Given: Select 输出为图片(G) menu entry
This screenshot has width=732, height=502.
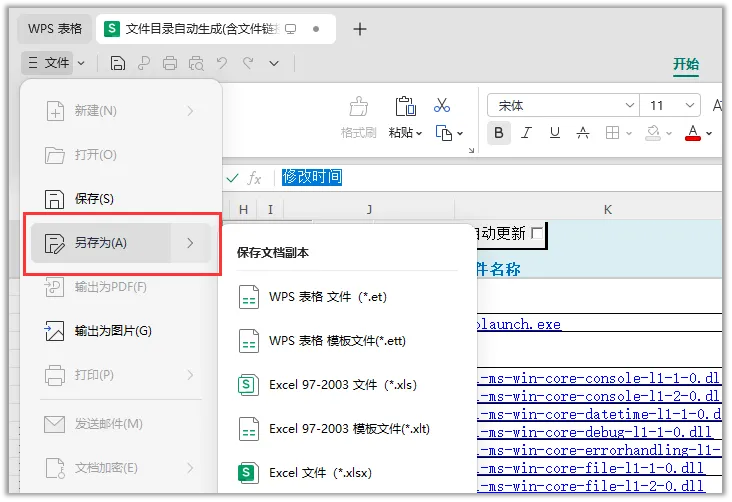Looking at the screenshot, I should pos(120,331).
